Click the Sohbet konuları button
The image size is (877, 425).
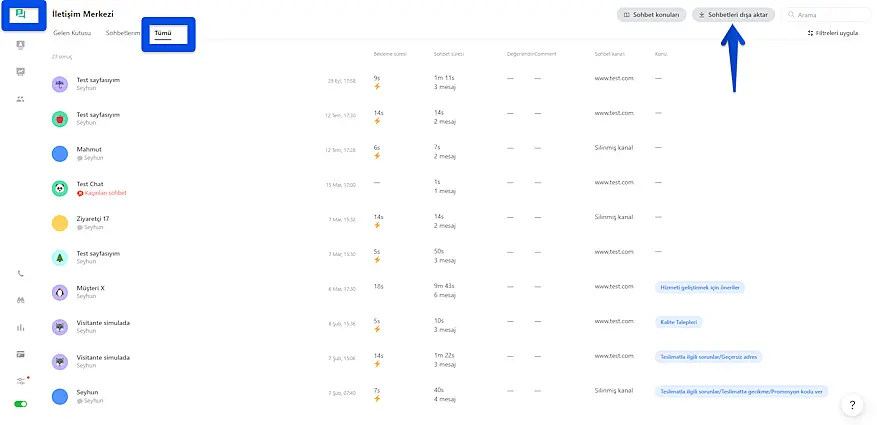(652, 15)
